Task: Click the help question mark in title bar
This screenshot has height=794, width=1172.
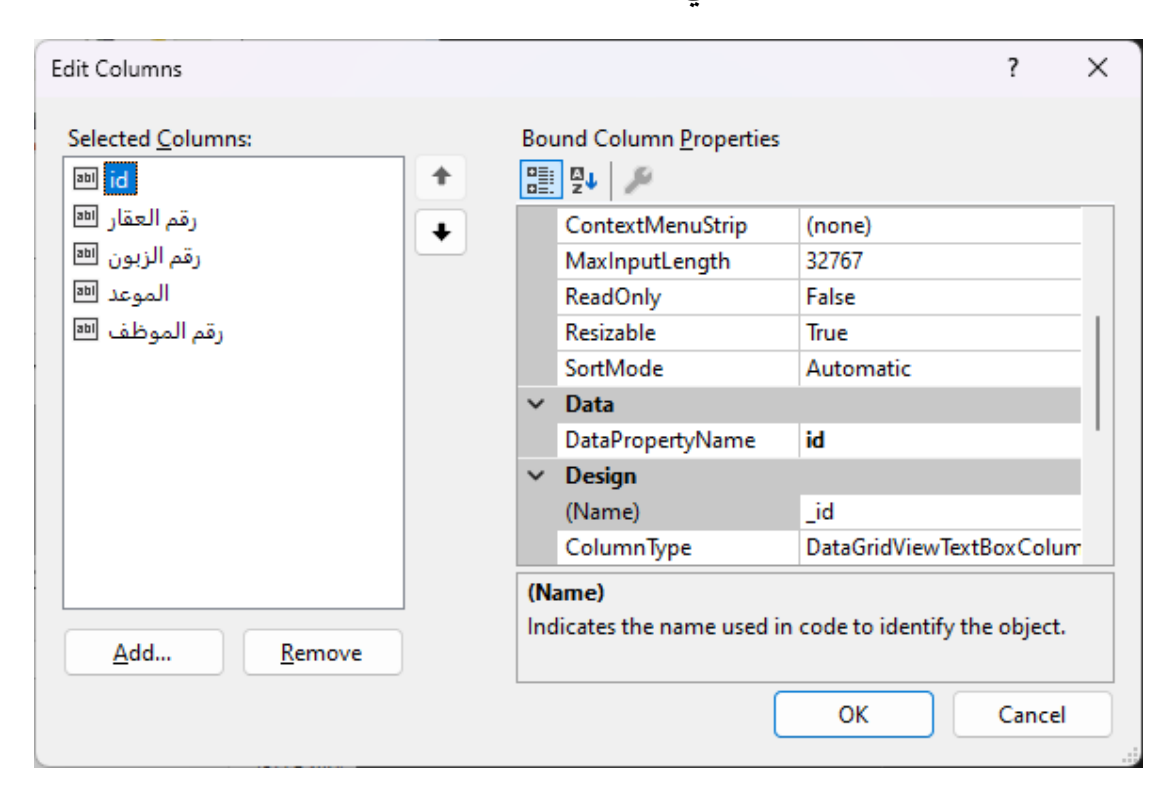Action: (x=1013, y=68)
